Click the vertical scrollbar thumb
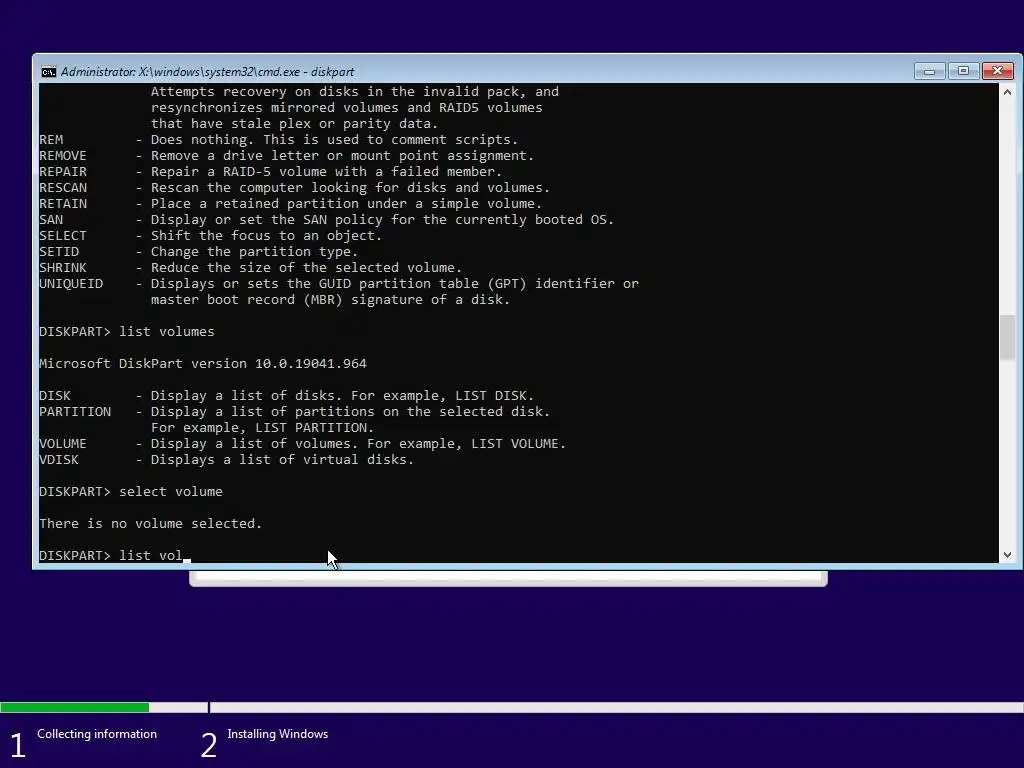Image resolution: width=1024 pixels, height=768 pixels. tap(1007, 337)
